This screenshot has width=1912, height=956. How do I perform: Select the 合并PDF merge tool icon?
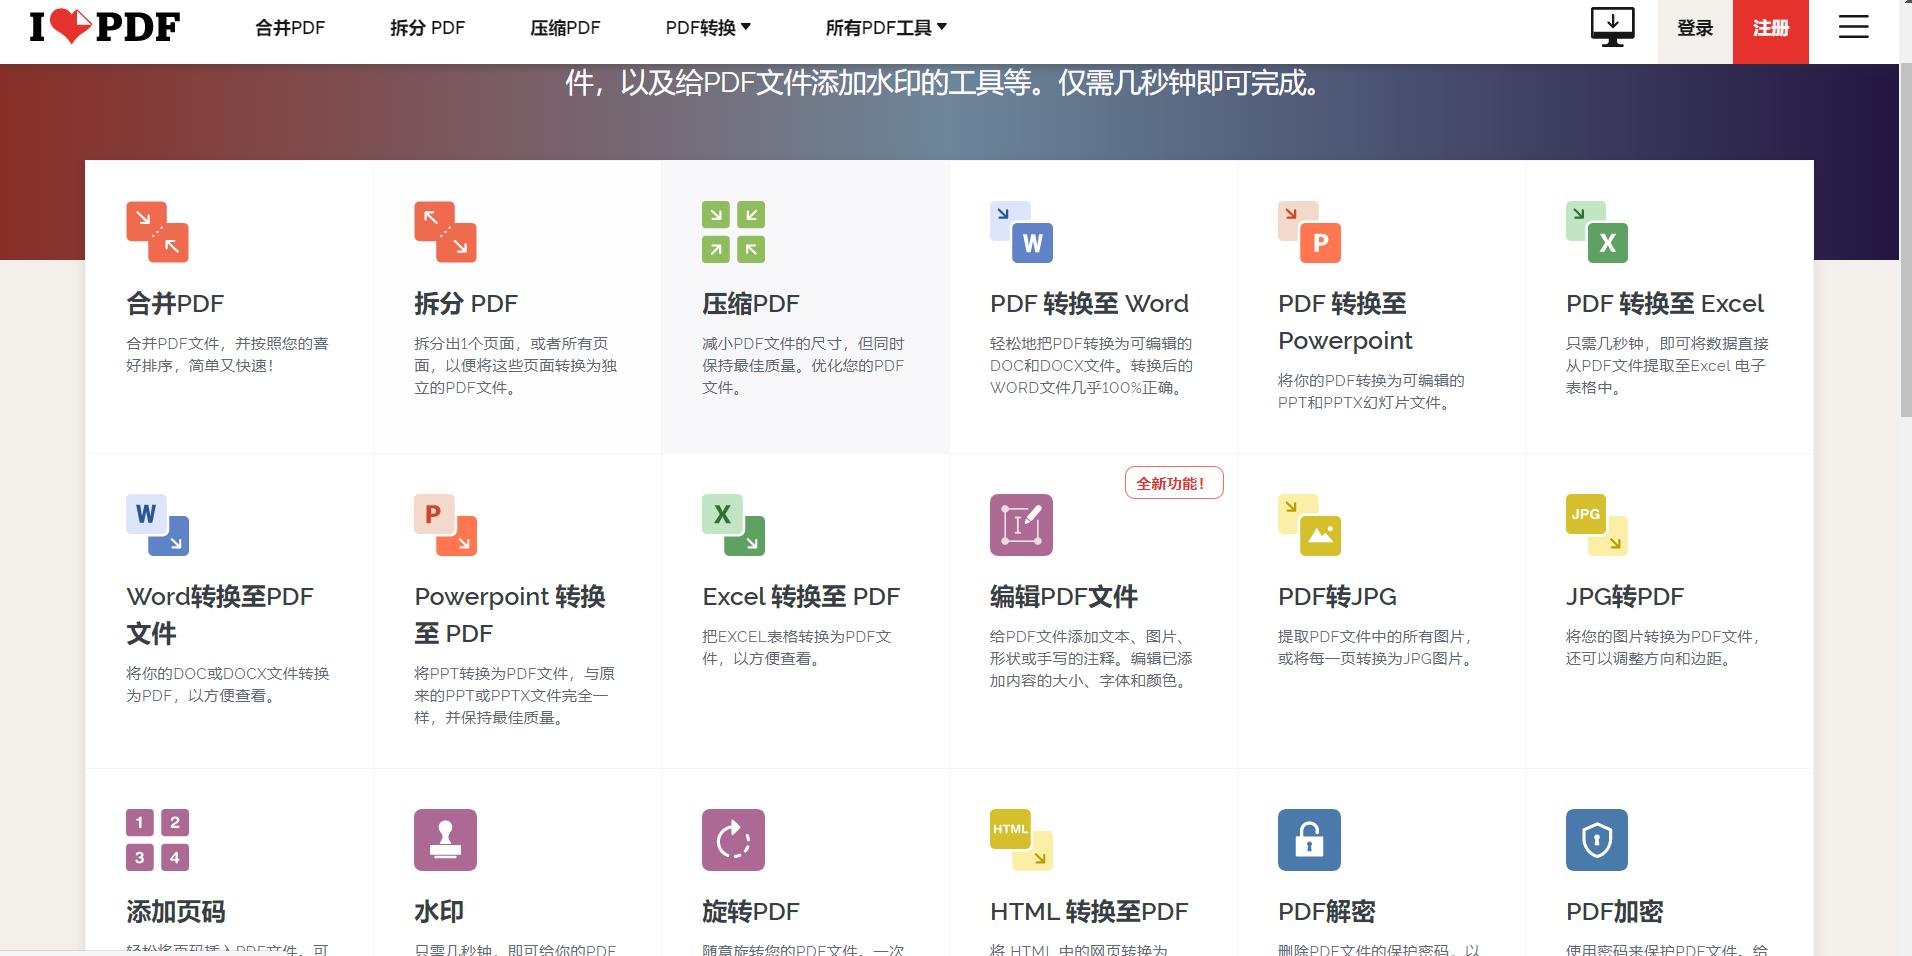(x=155, y=232)
